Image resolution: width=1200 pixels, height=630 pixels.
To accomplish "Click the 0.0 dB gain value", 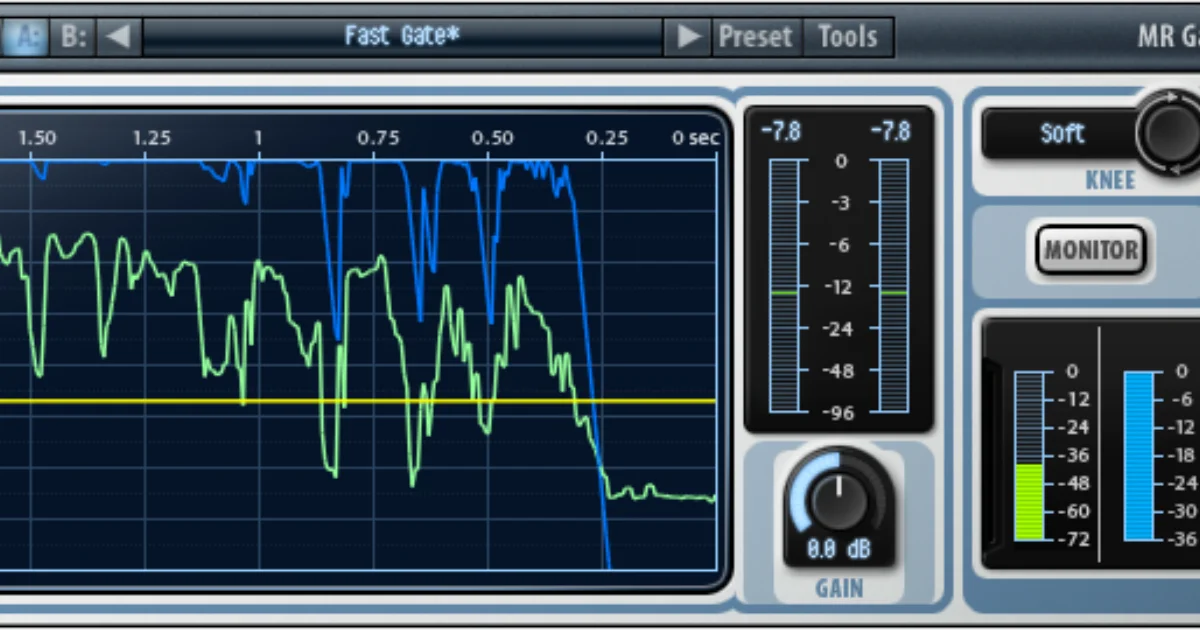I will click(x=838, y=549).
